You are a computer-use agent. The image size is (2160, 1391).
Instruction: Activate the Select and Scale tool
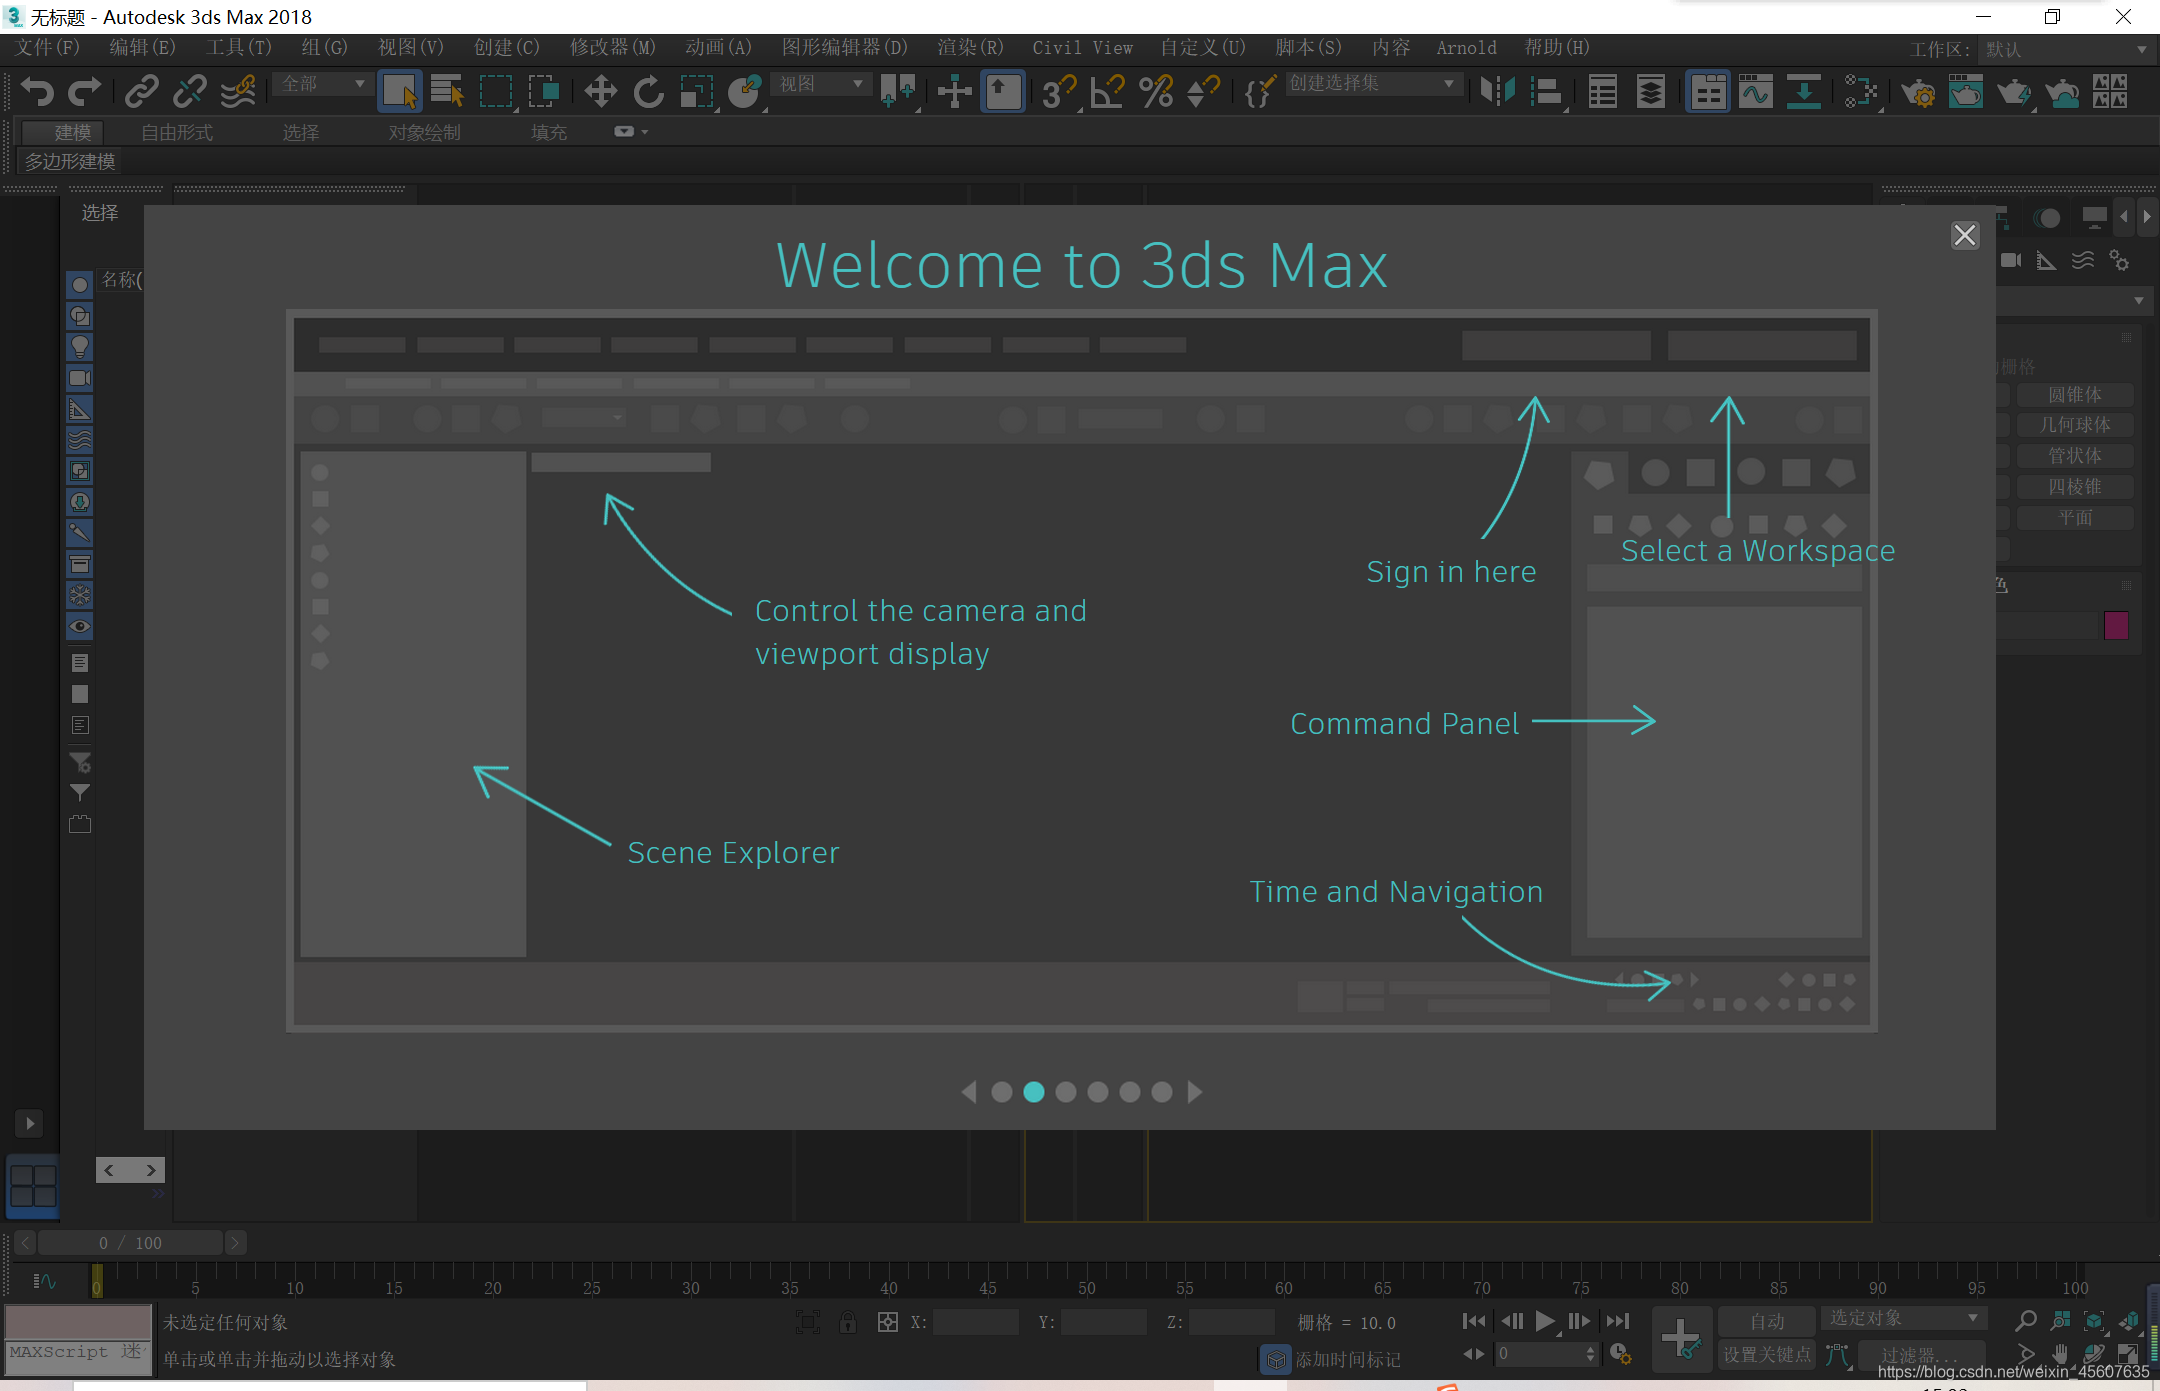(x=697, y=91)
